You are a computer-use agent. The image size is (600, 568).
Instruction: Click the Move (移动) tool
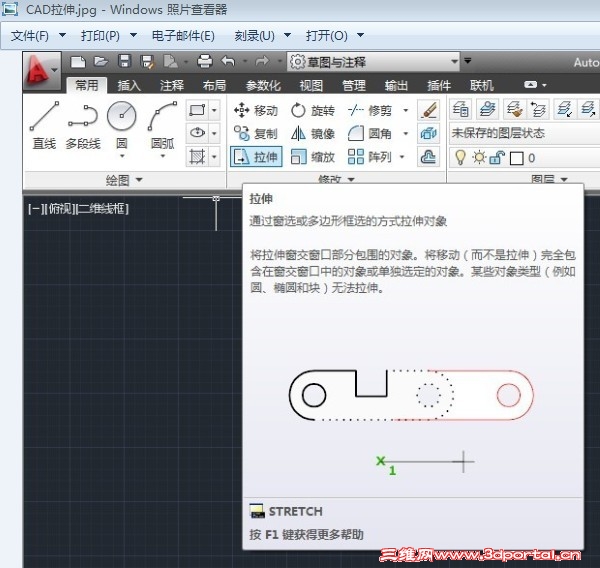[x=256, y=111]
